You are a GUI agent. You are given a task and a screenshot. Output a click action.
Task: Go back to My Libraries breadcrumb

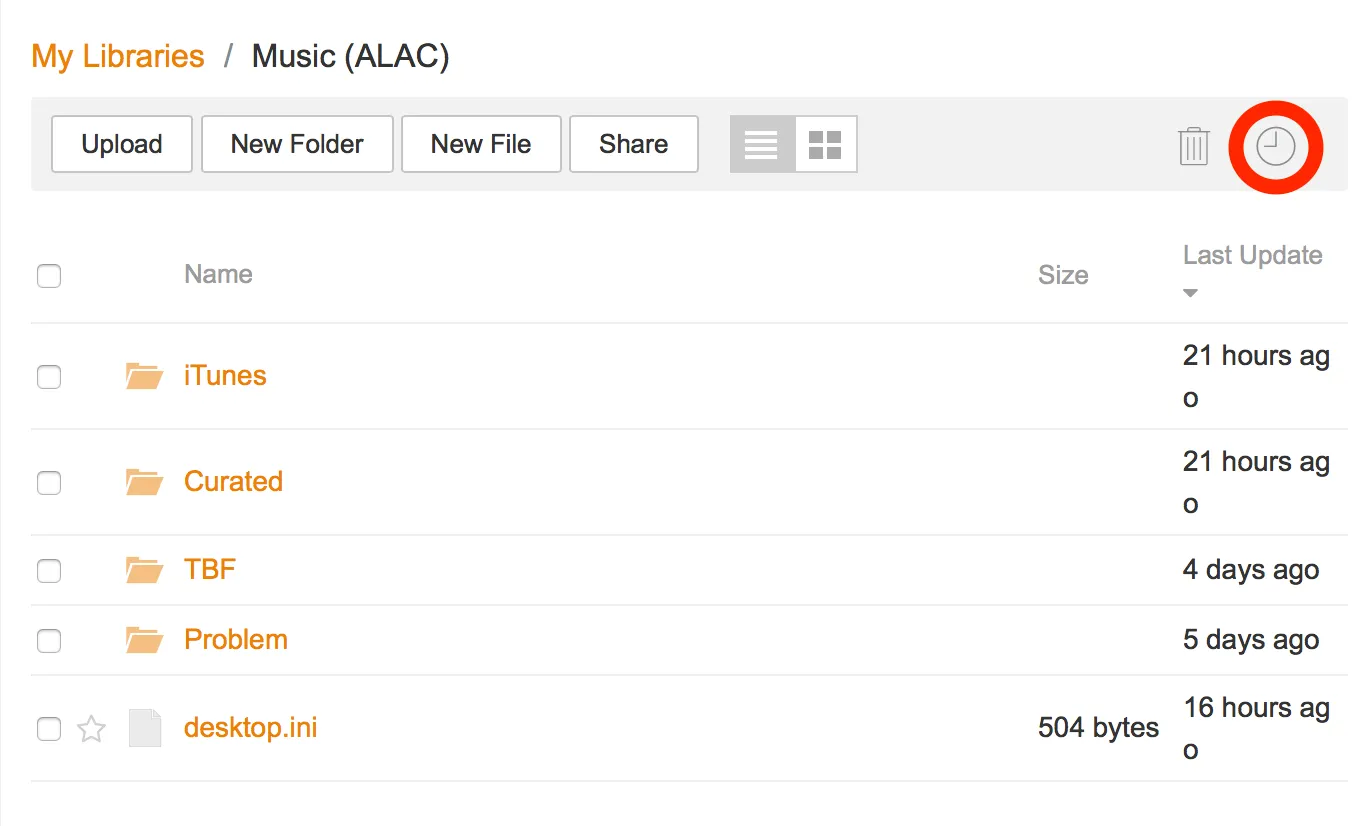point(118,56)
